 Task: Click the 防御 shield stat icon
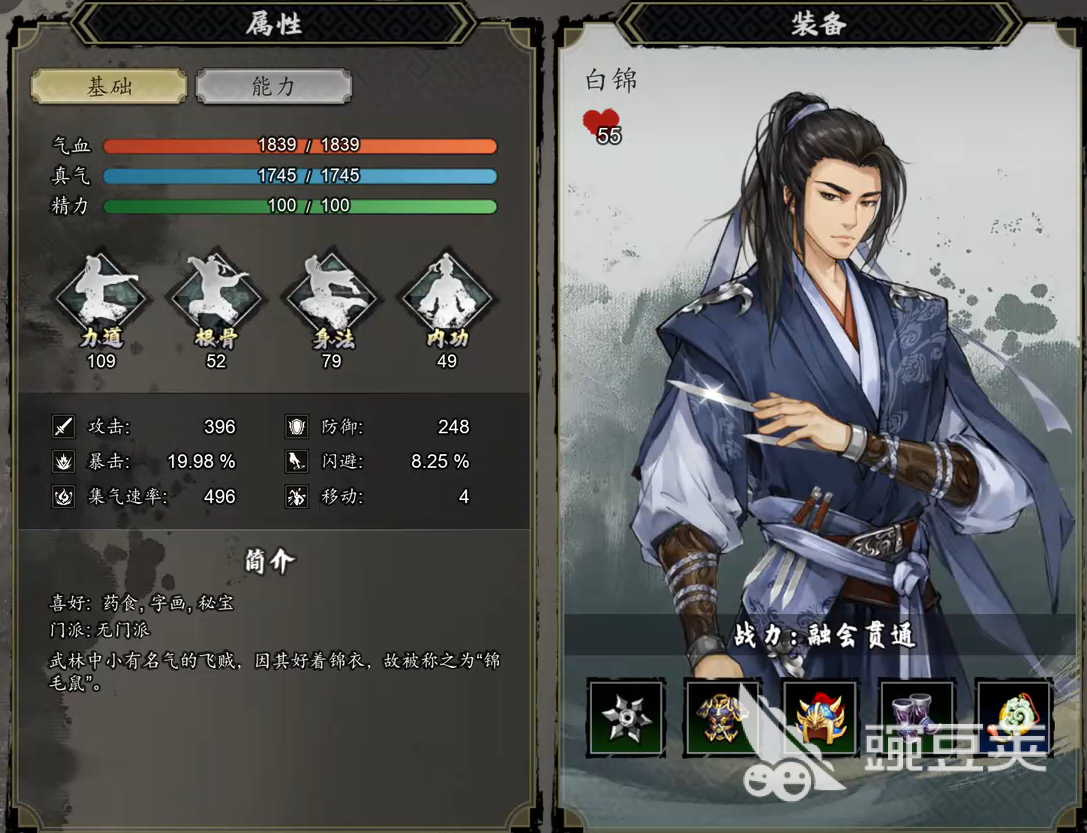pyautogui.click(x=297, y=426)
